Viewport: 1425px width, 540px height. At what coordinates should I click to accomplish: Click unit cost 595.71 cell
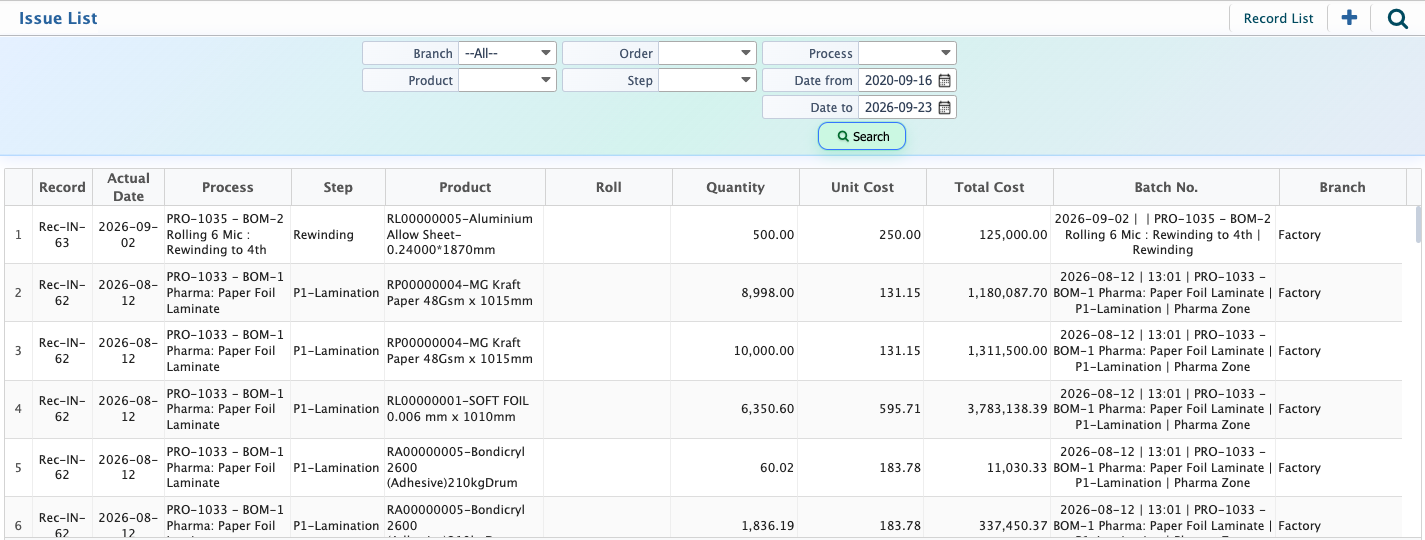click(862, 409)
